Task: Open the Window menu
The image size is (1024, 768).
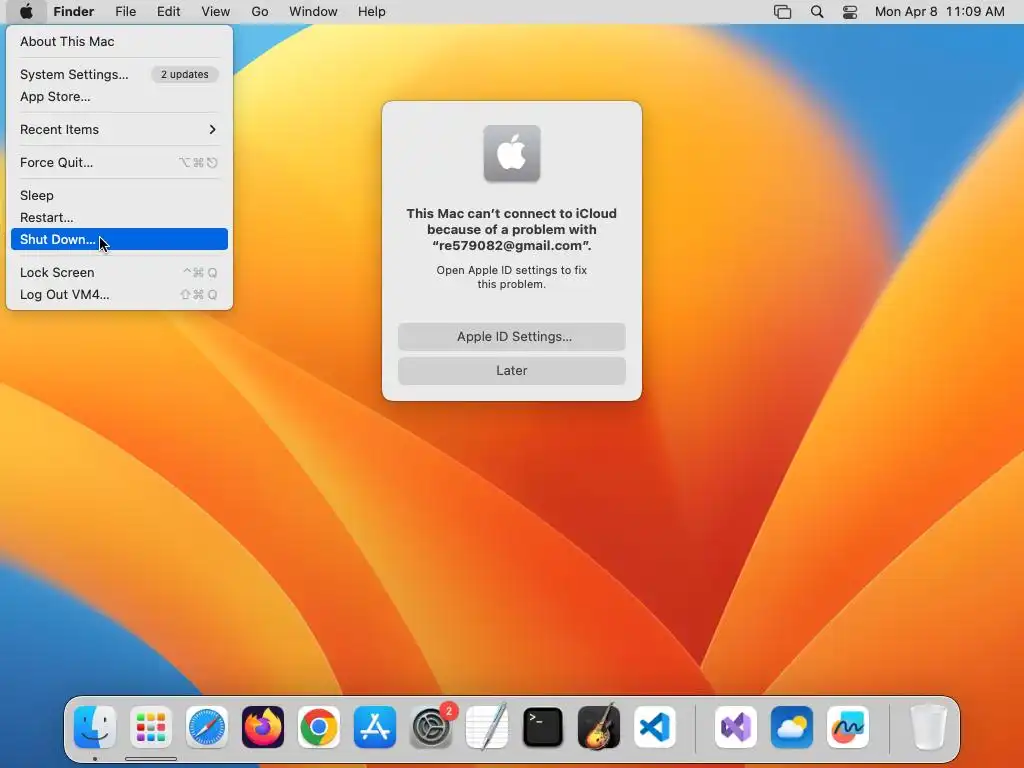Action: pos(313,12)
